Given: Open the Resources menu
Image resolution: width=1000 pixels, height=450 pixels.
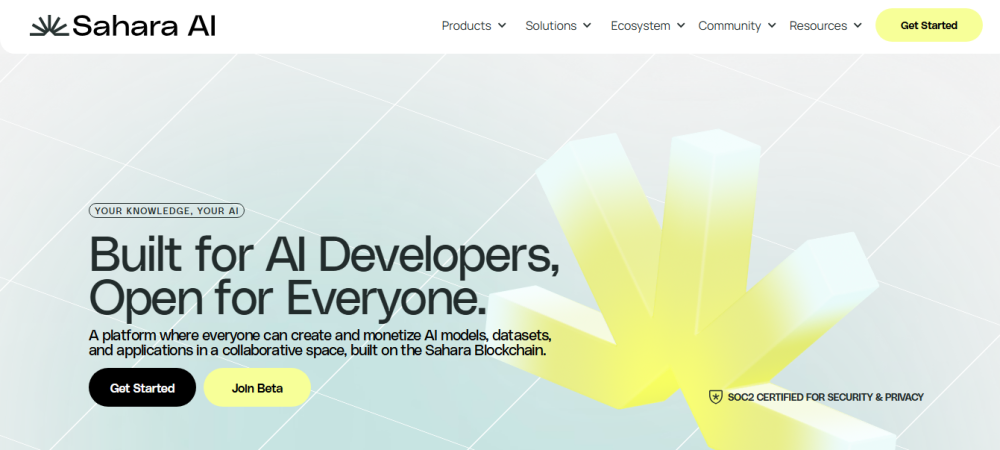Looking at the screenshot, I should [818, 25].
